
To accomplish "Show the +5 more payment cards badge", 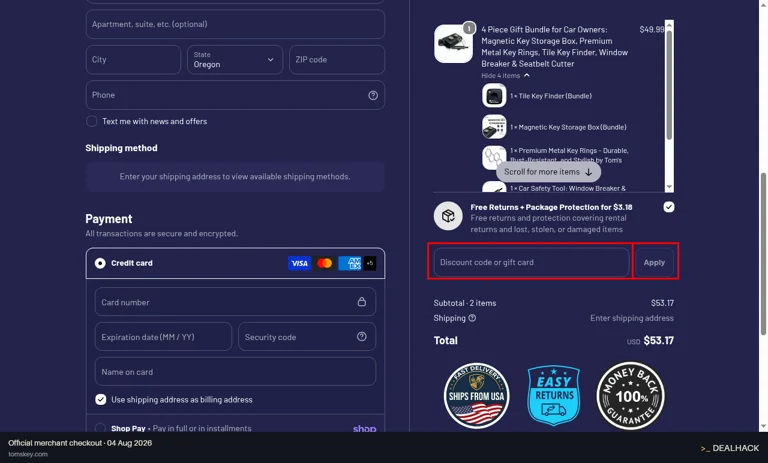I will [x=370, y=263].
